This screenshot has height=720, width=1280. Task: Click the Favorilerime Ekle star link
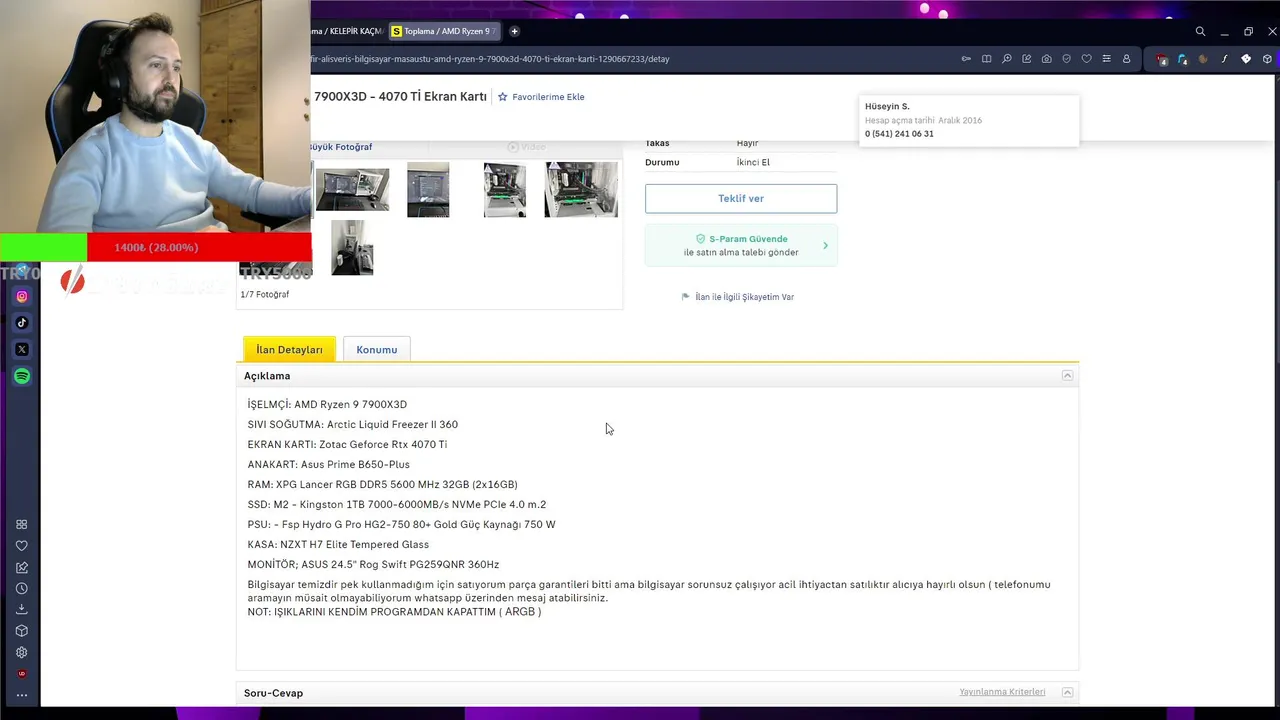click(x=541, y=97)
